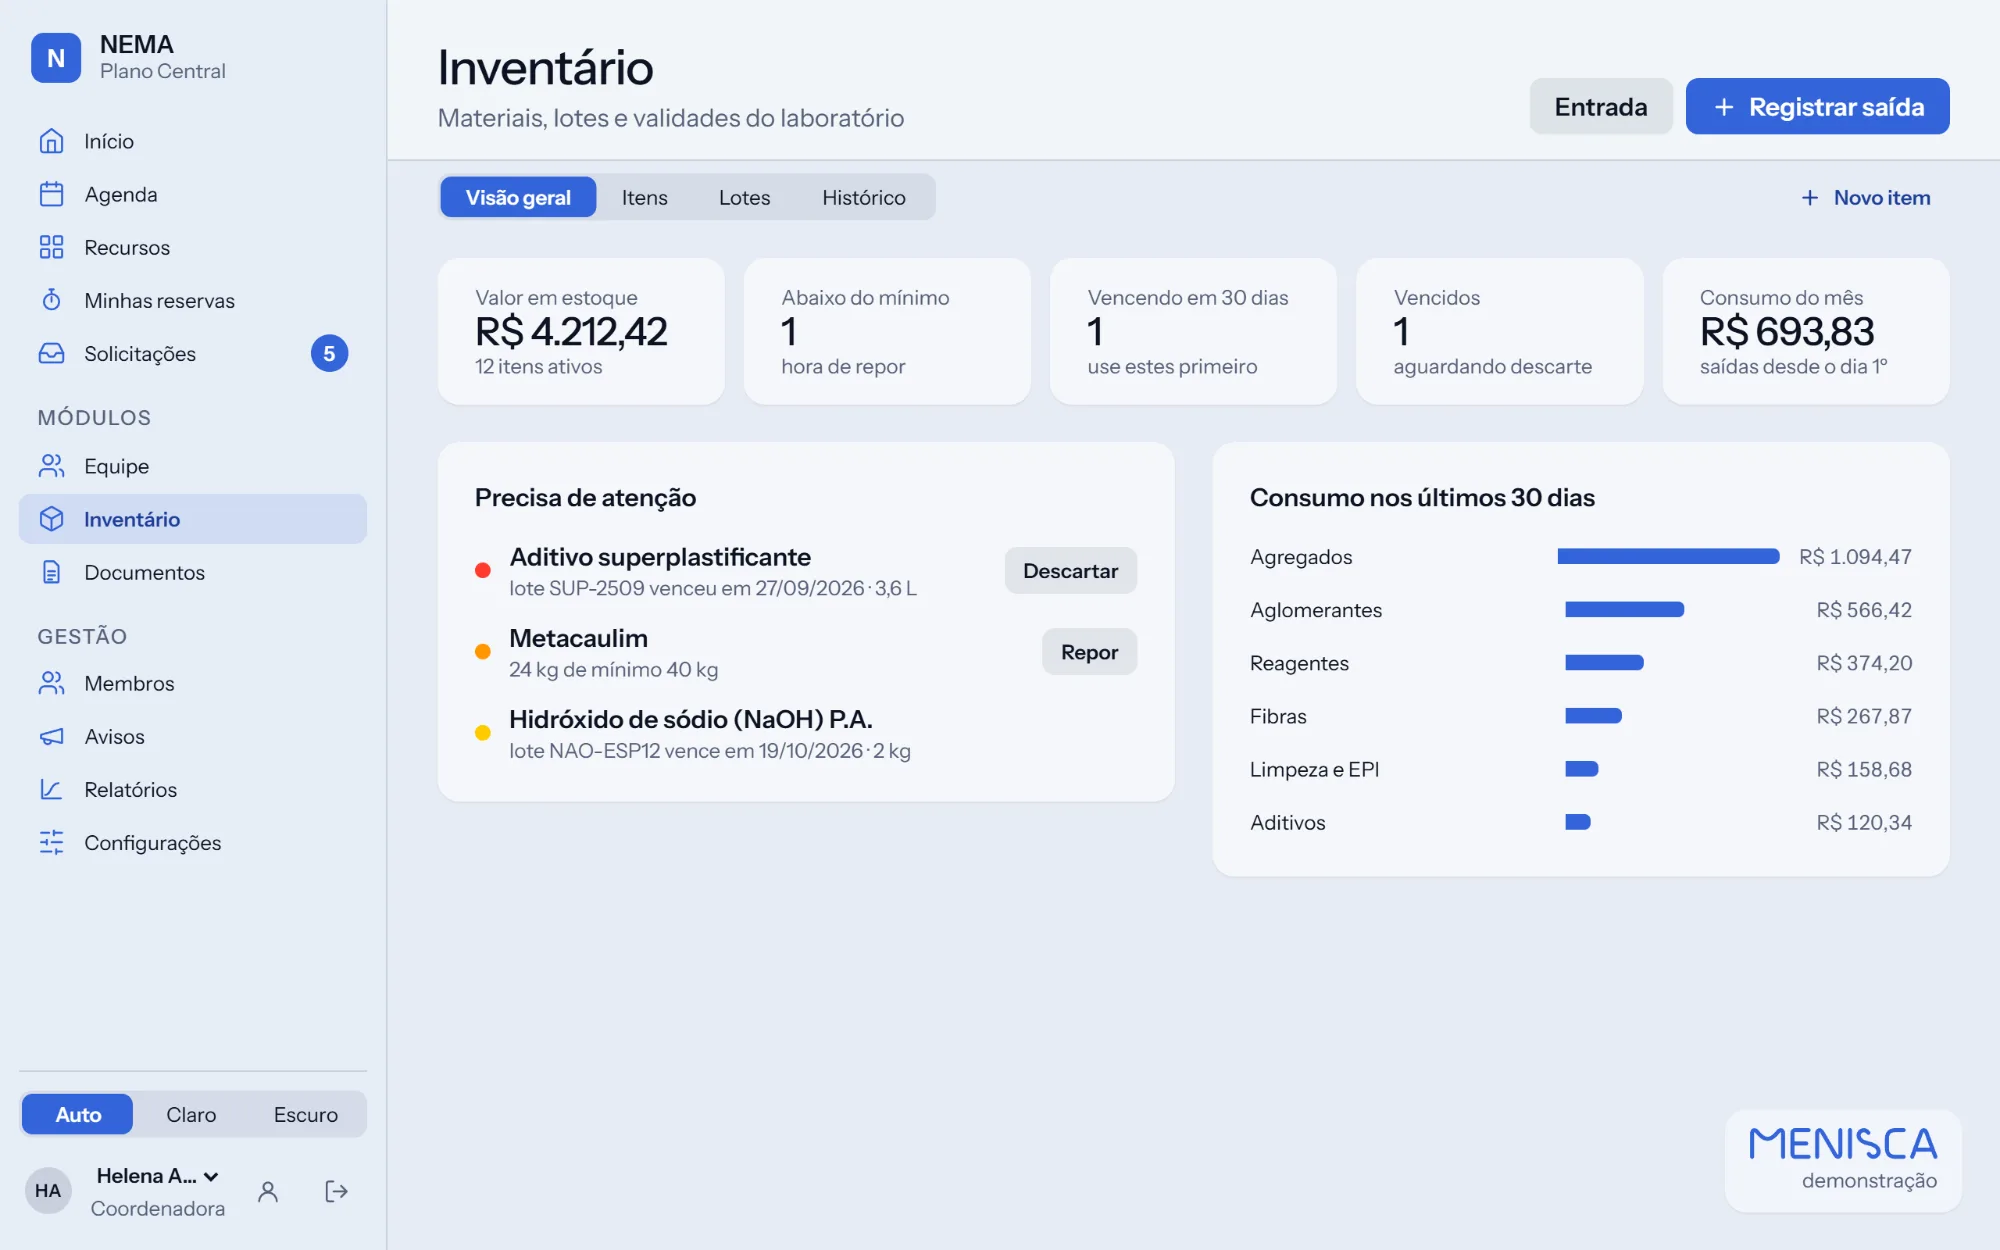Click the Inventário box icon
2000x1250 pixels.
click(x=51, y=519)
